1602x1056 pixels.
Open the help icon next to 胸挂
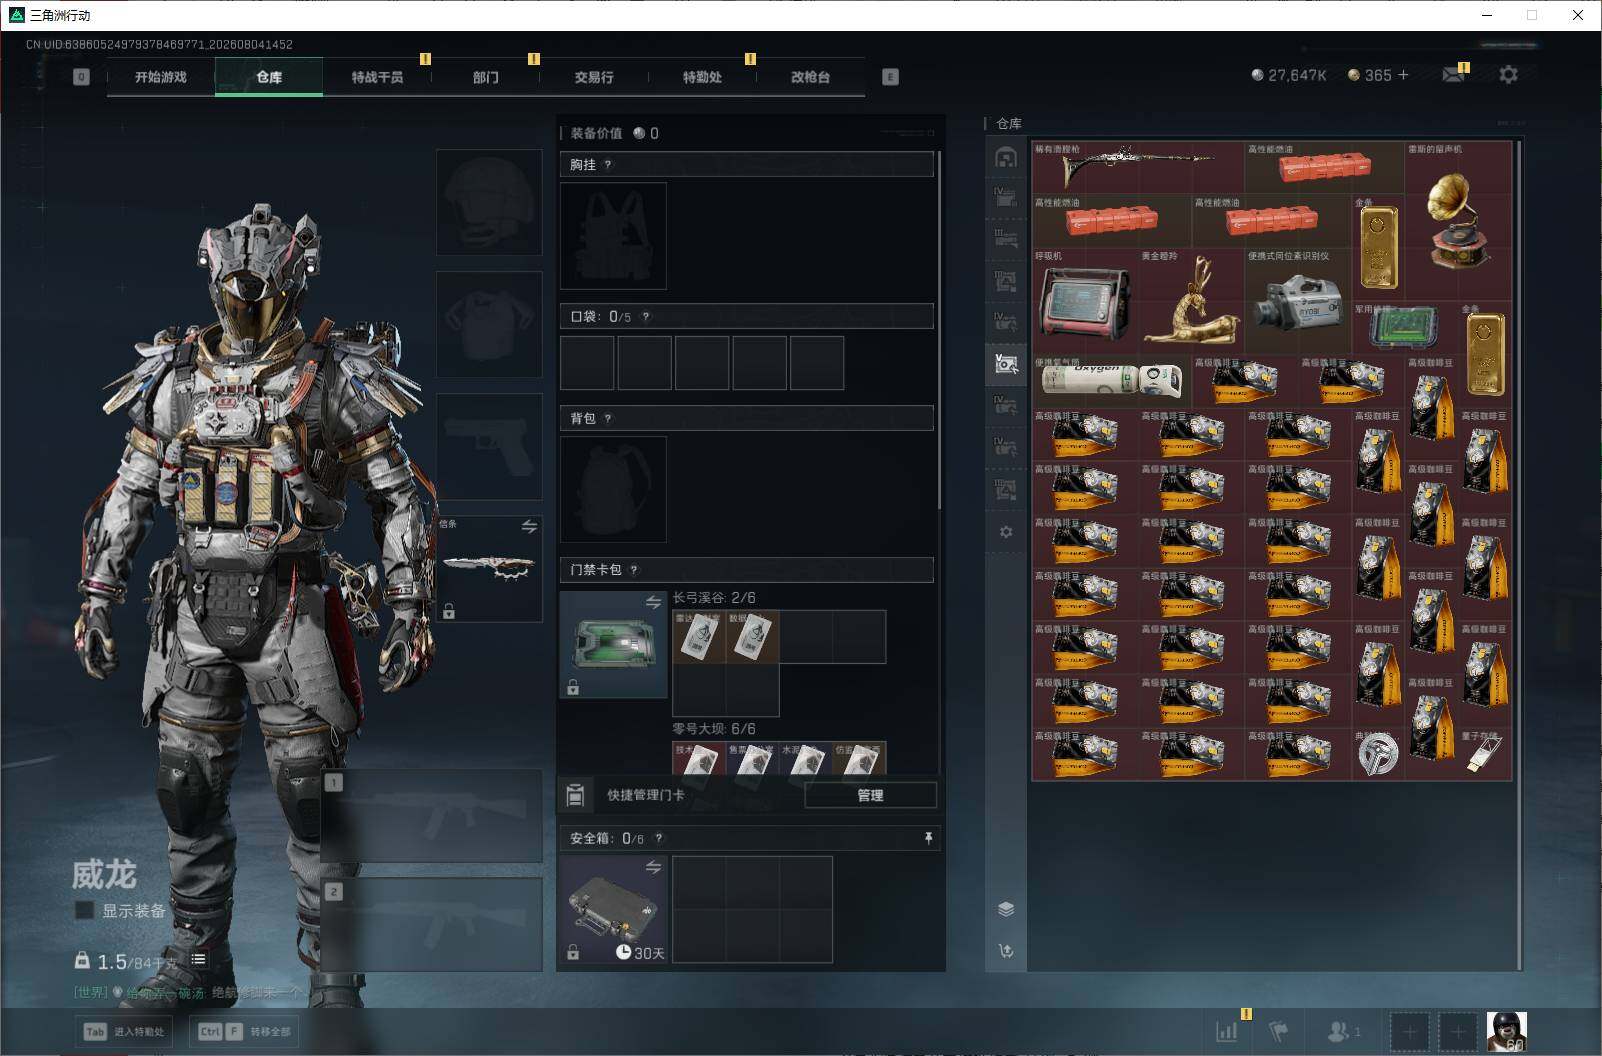608,165
